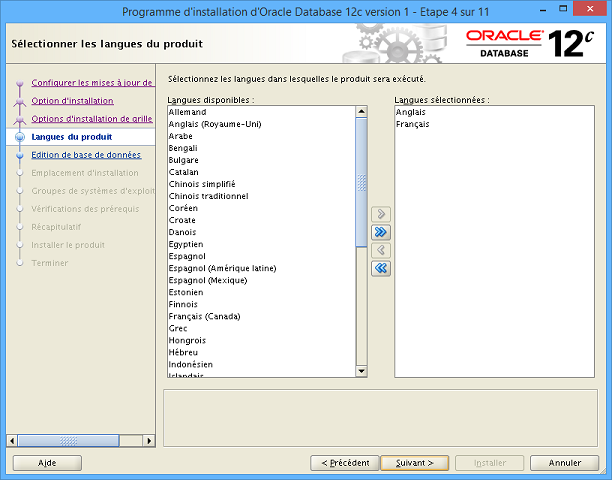Screen dimensions: 612x480
Task: Select Egyptien in available languages
Action: (262, 244)
